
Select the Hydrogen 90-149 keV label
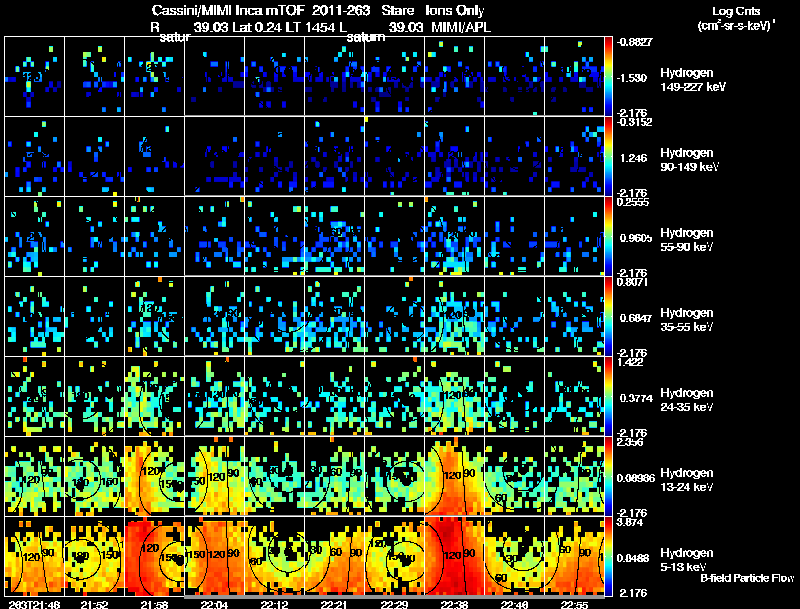[x=691, y=159]
